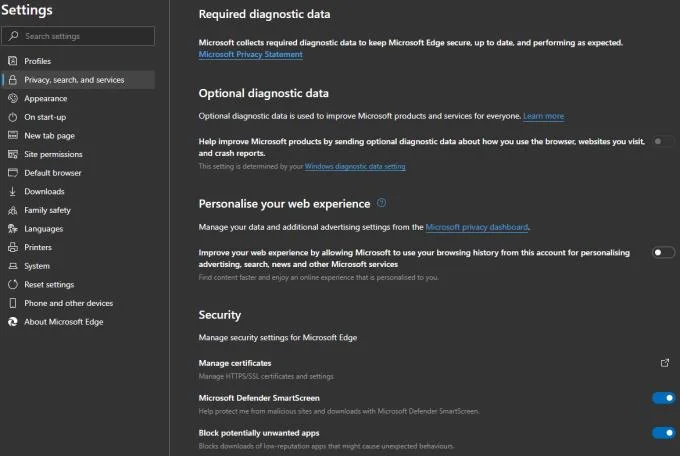Viewport: 680px width, 456px height.
Task: Click the Optional diagnostic data heading
Action: click(263, 93)
